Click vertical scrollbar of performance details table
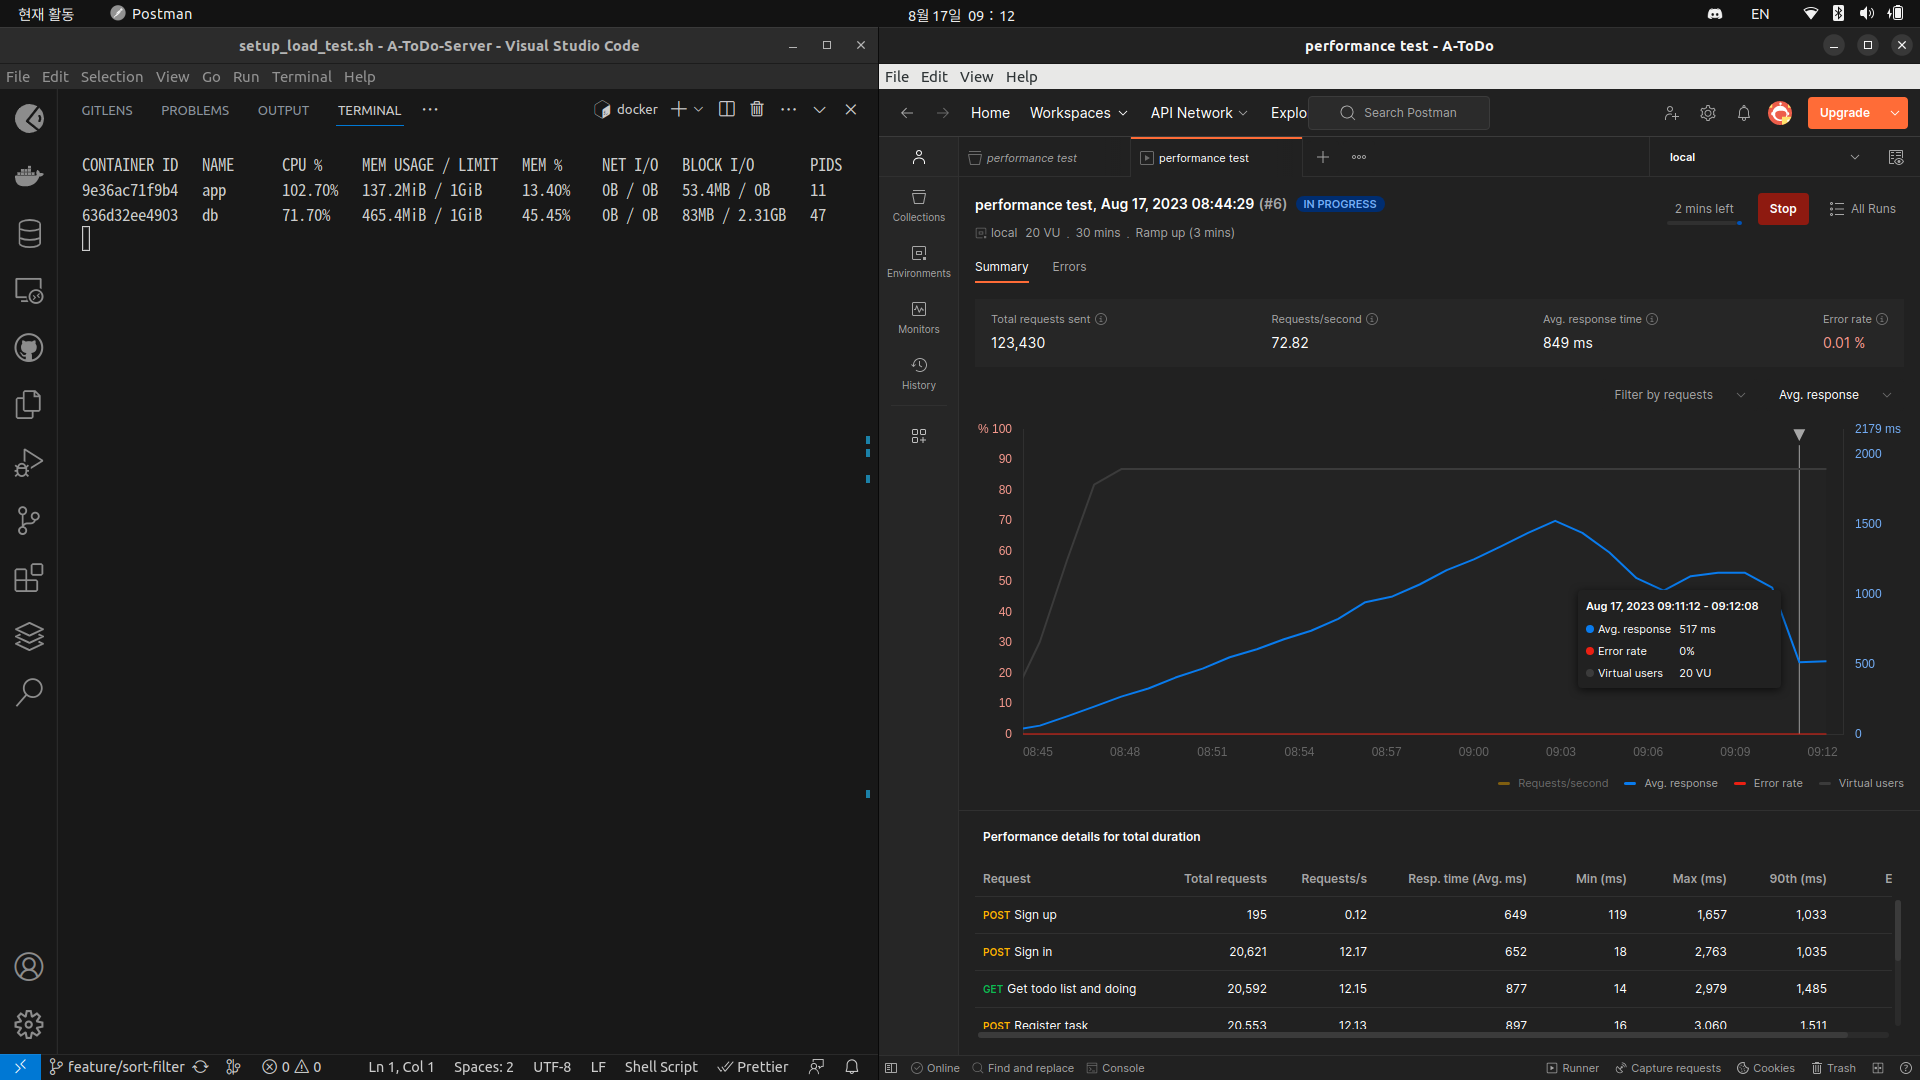 pos(1897,930)
